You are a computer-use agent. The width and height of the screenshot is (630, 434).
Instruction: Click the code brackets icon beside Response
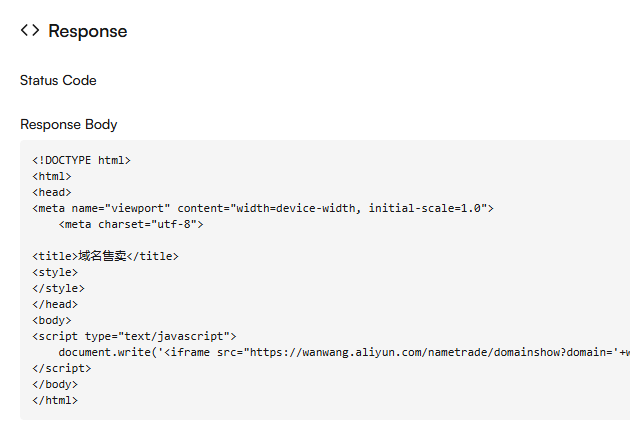pos(30,31)
